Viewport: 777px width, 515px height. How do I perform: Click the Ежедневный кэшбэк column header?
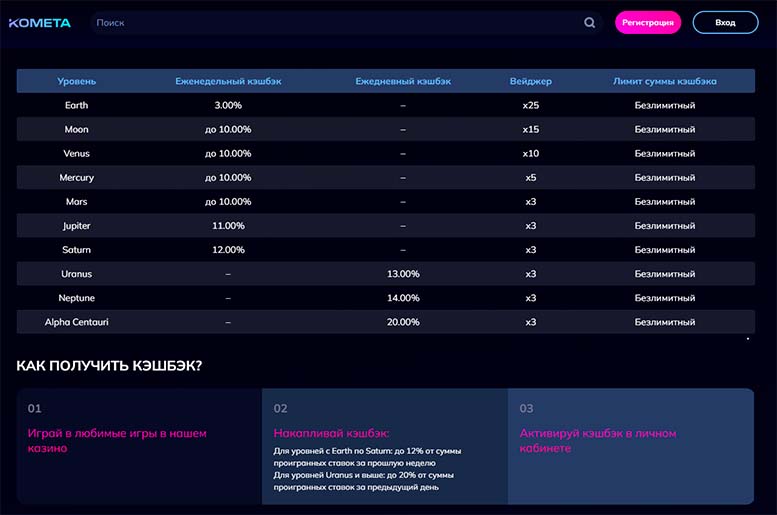403,81
